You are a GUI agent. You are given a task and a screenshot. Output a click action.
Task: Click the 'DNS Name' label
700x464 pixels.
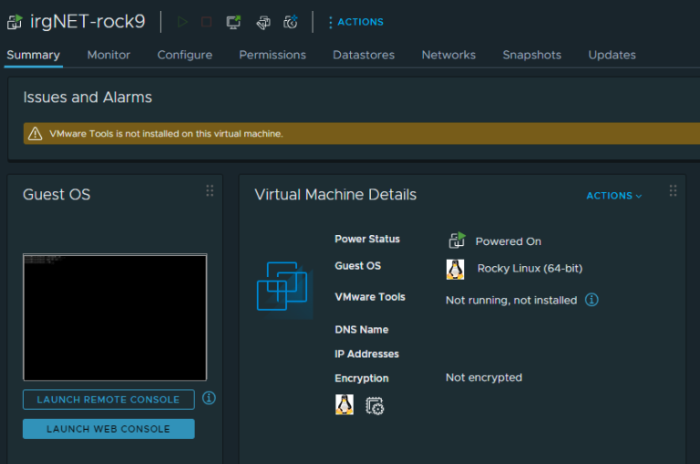pos(362,330)
